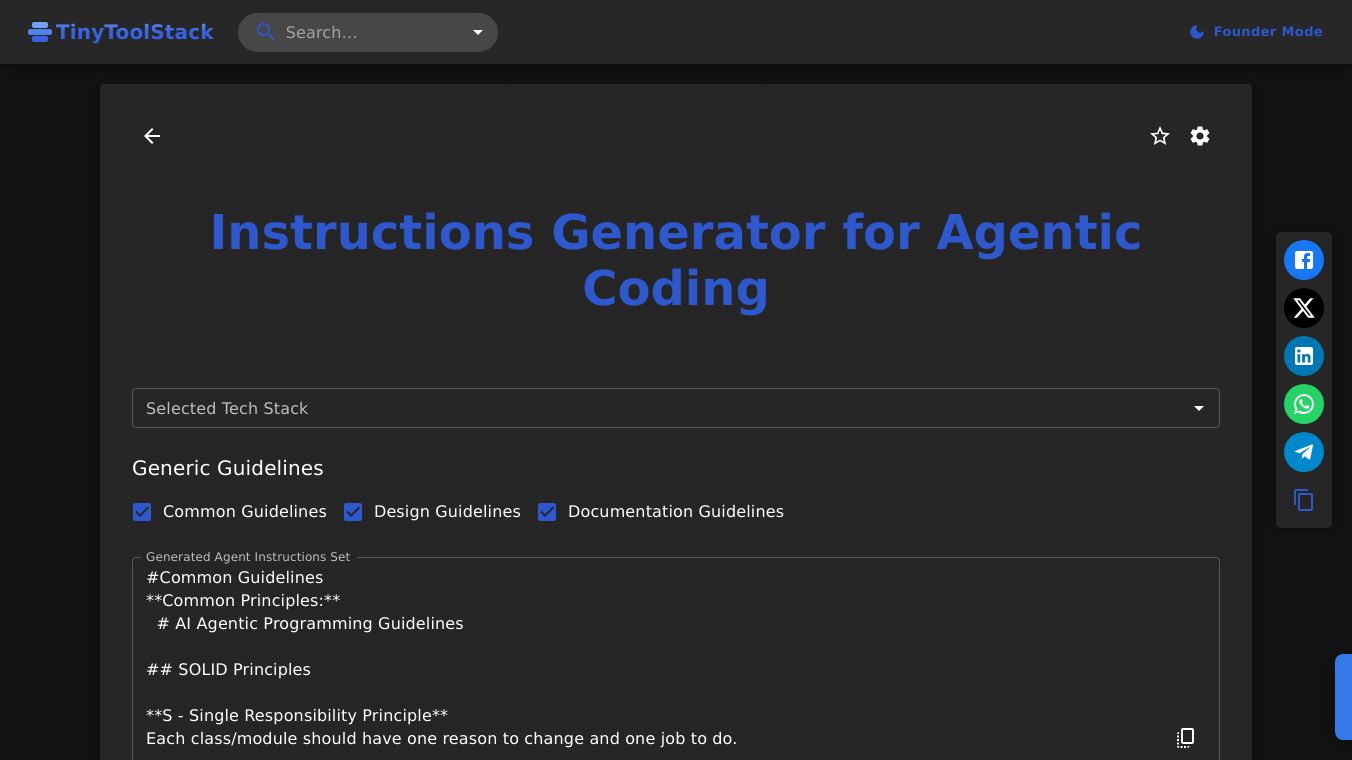Copy link from the share sidebar
Screen dimensions: 1352x760
(1304, 500)
